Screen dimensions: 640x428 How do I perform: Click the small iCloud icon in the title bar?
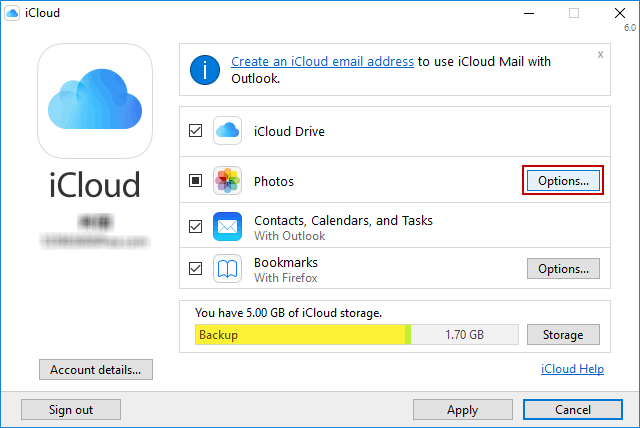point(12,13)
